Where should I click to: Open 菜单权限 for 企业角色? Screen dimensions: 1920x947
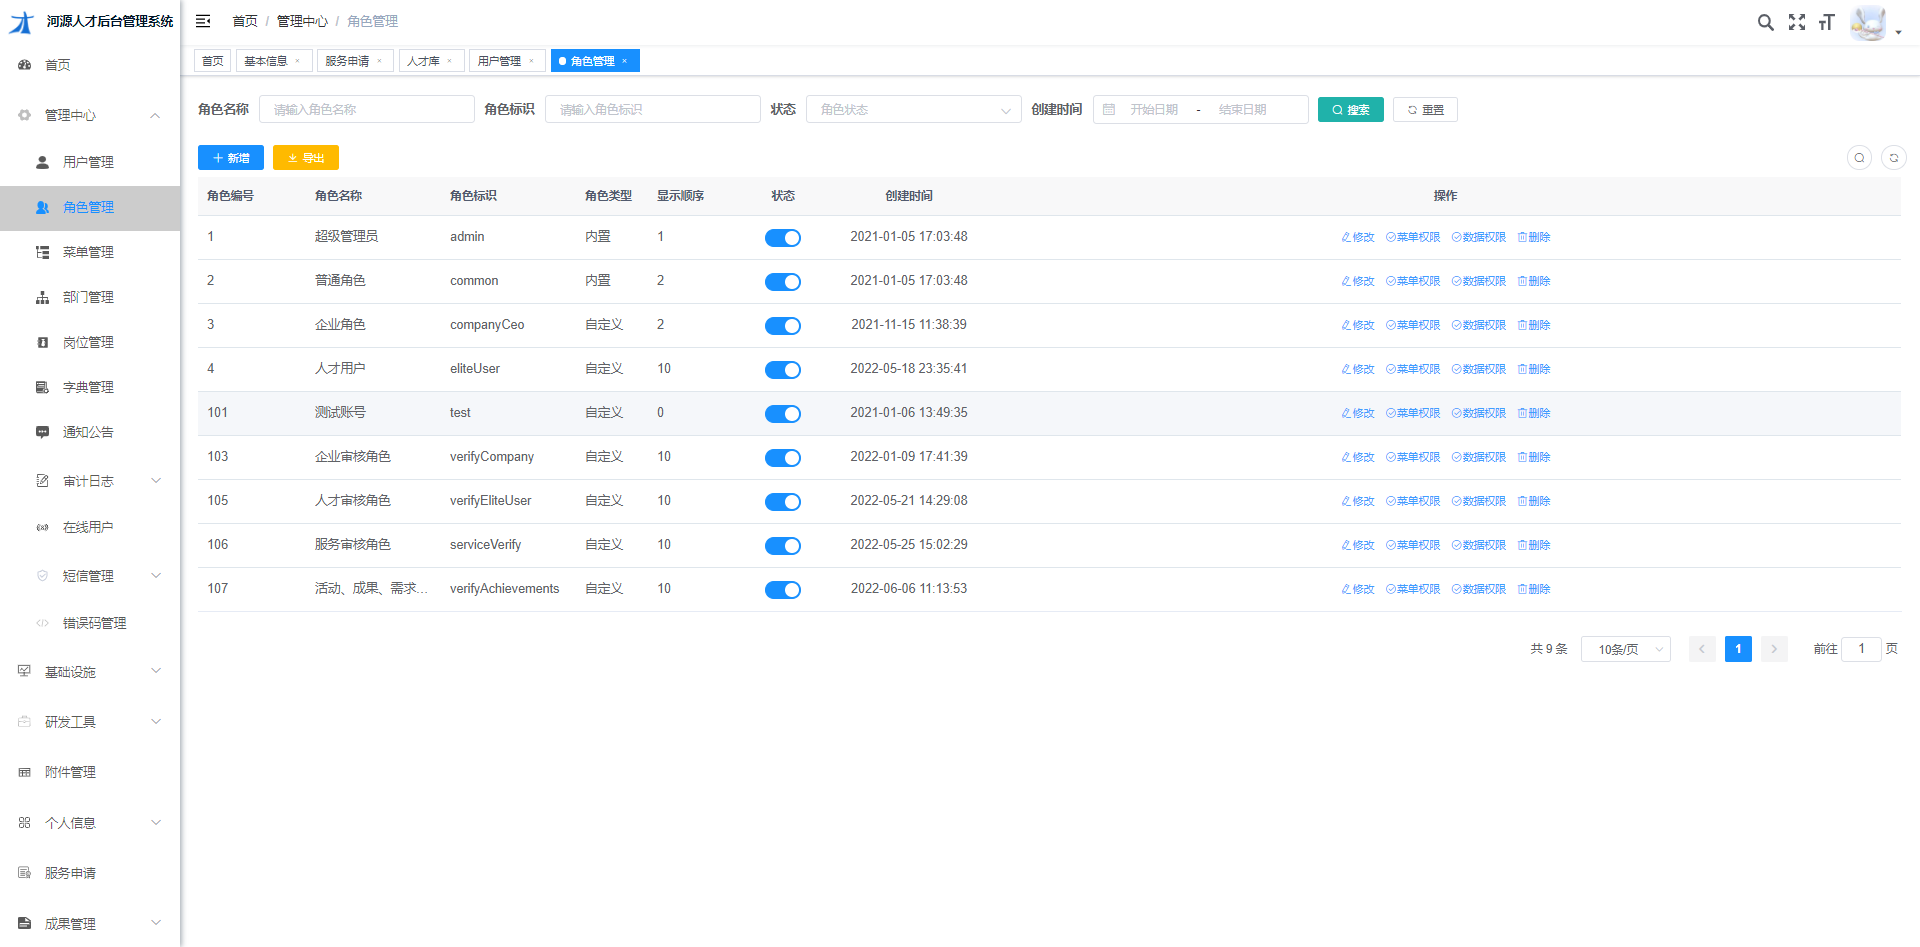[x=1413, y=325]
